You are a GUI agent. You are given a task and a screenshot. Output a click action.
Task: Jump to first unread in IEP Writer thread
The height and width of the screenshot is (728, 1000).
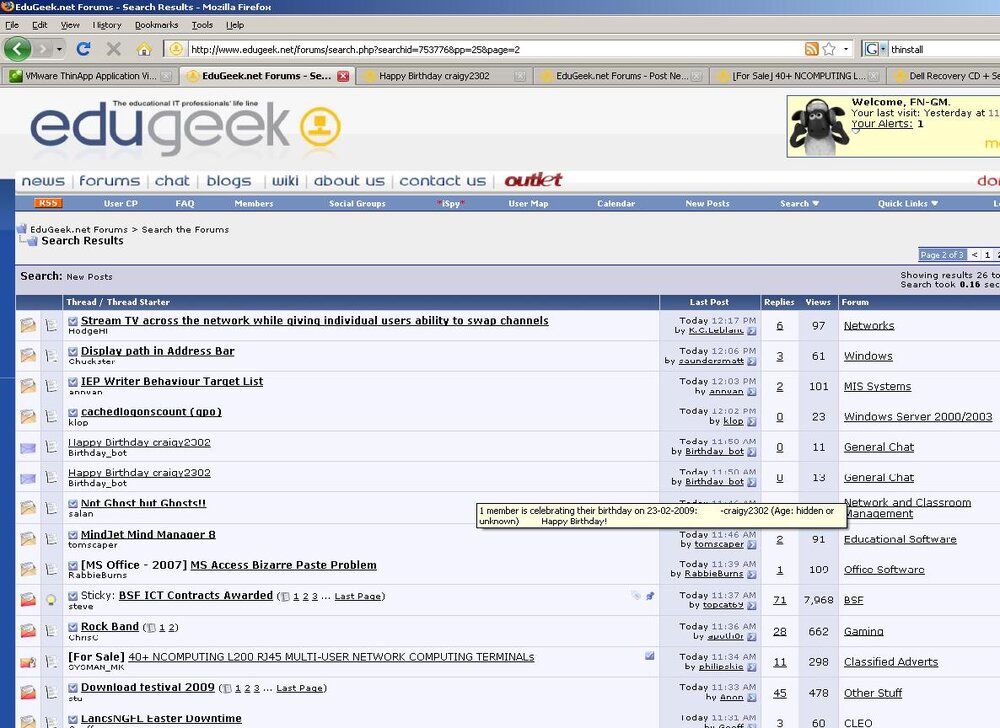tap(73, 382)
